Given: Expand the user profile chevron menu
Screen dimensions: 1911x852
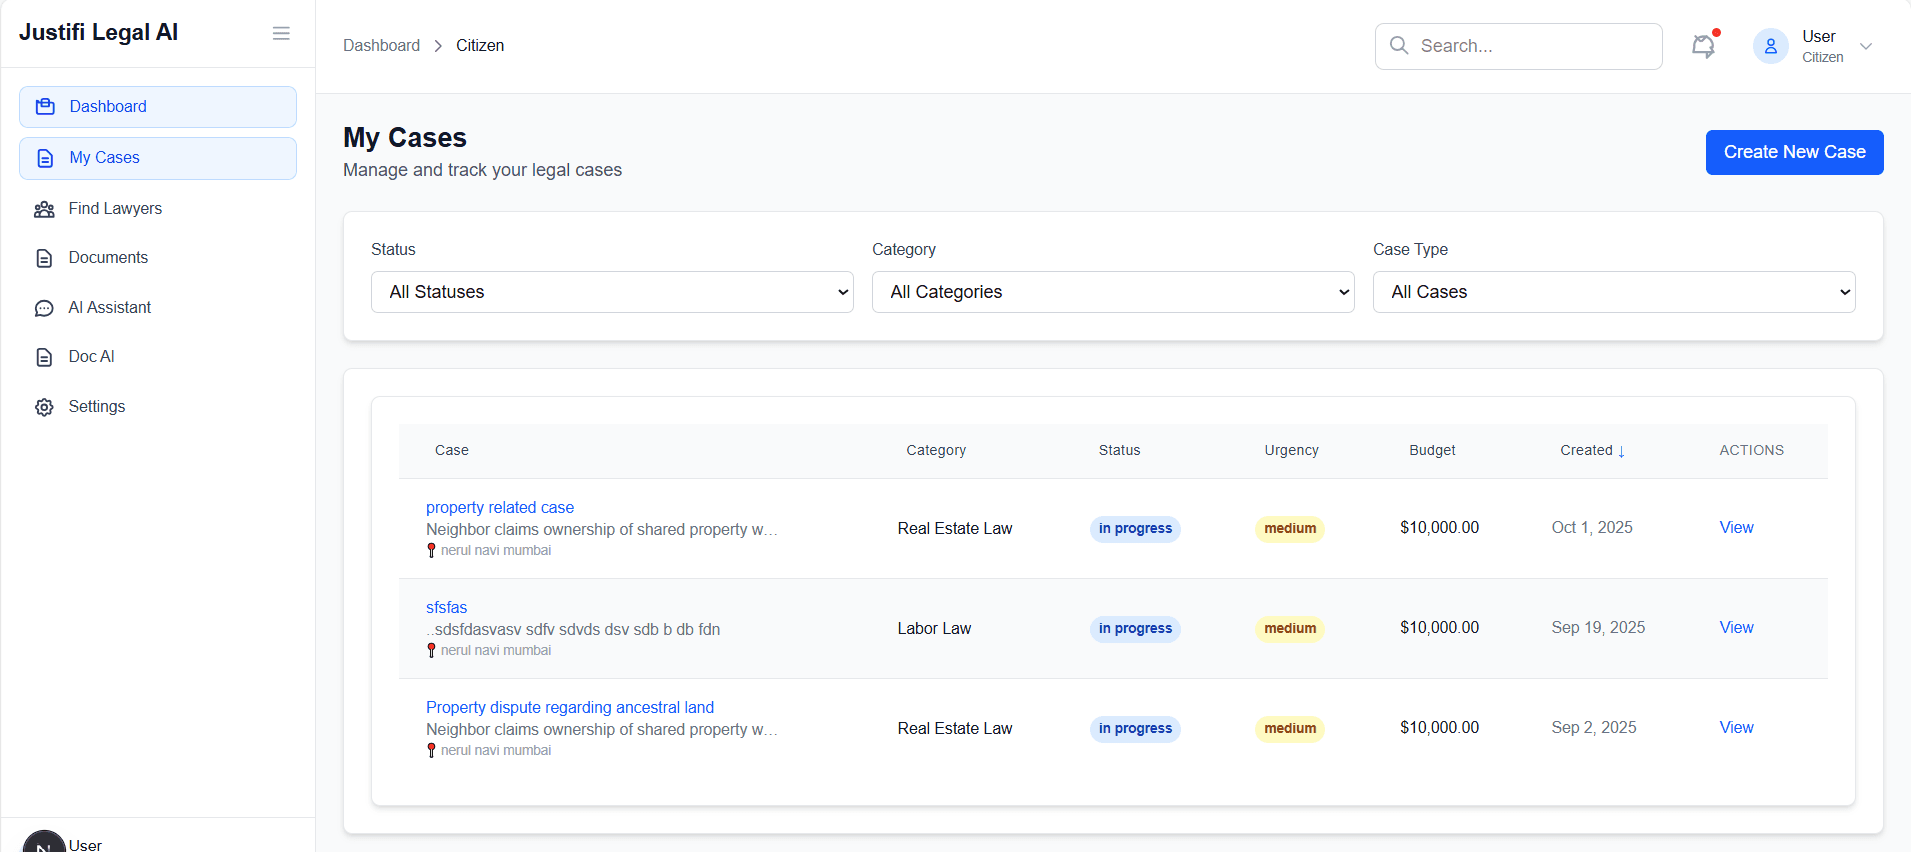Looking at the screenshot, I should click(x=1865, y=46).
